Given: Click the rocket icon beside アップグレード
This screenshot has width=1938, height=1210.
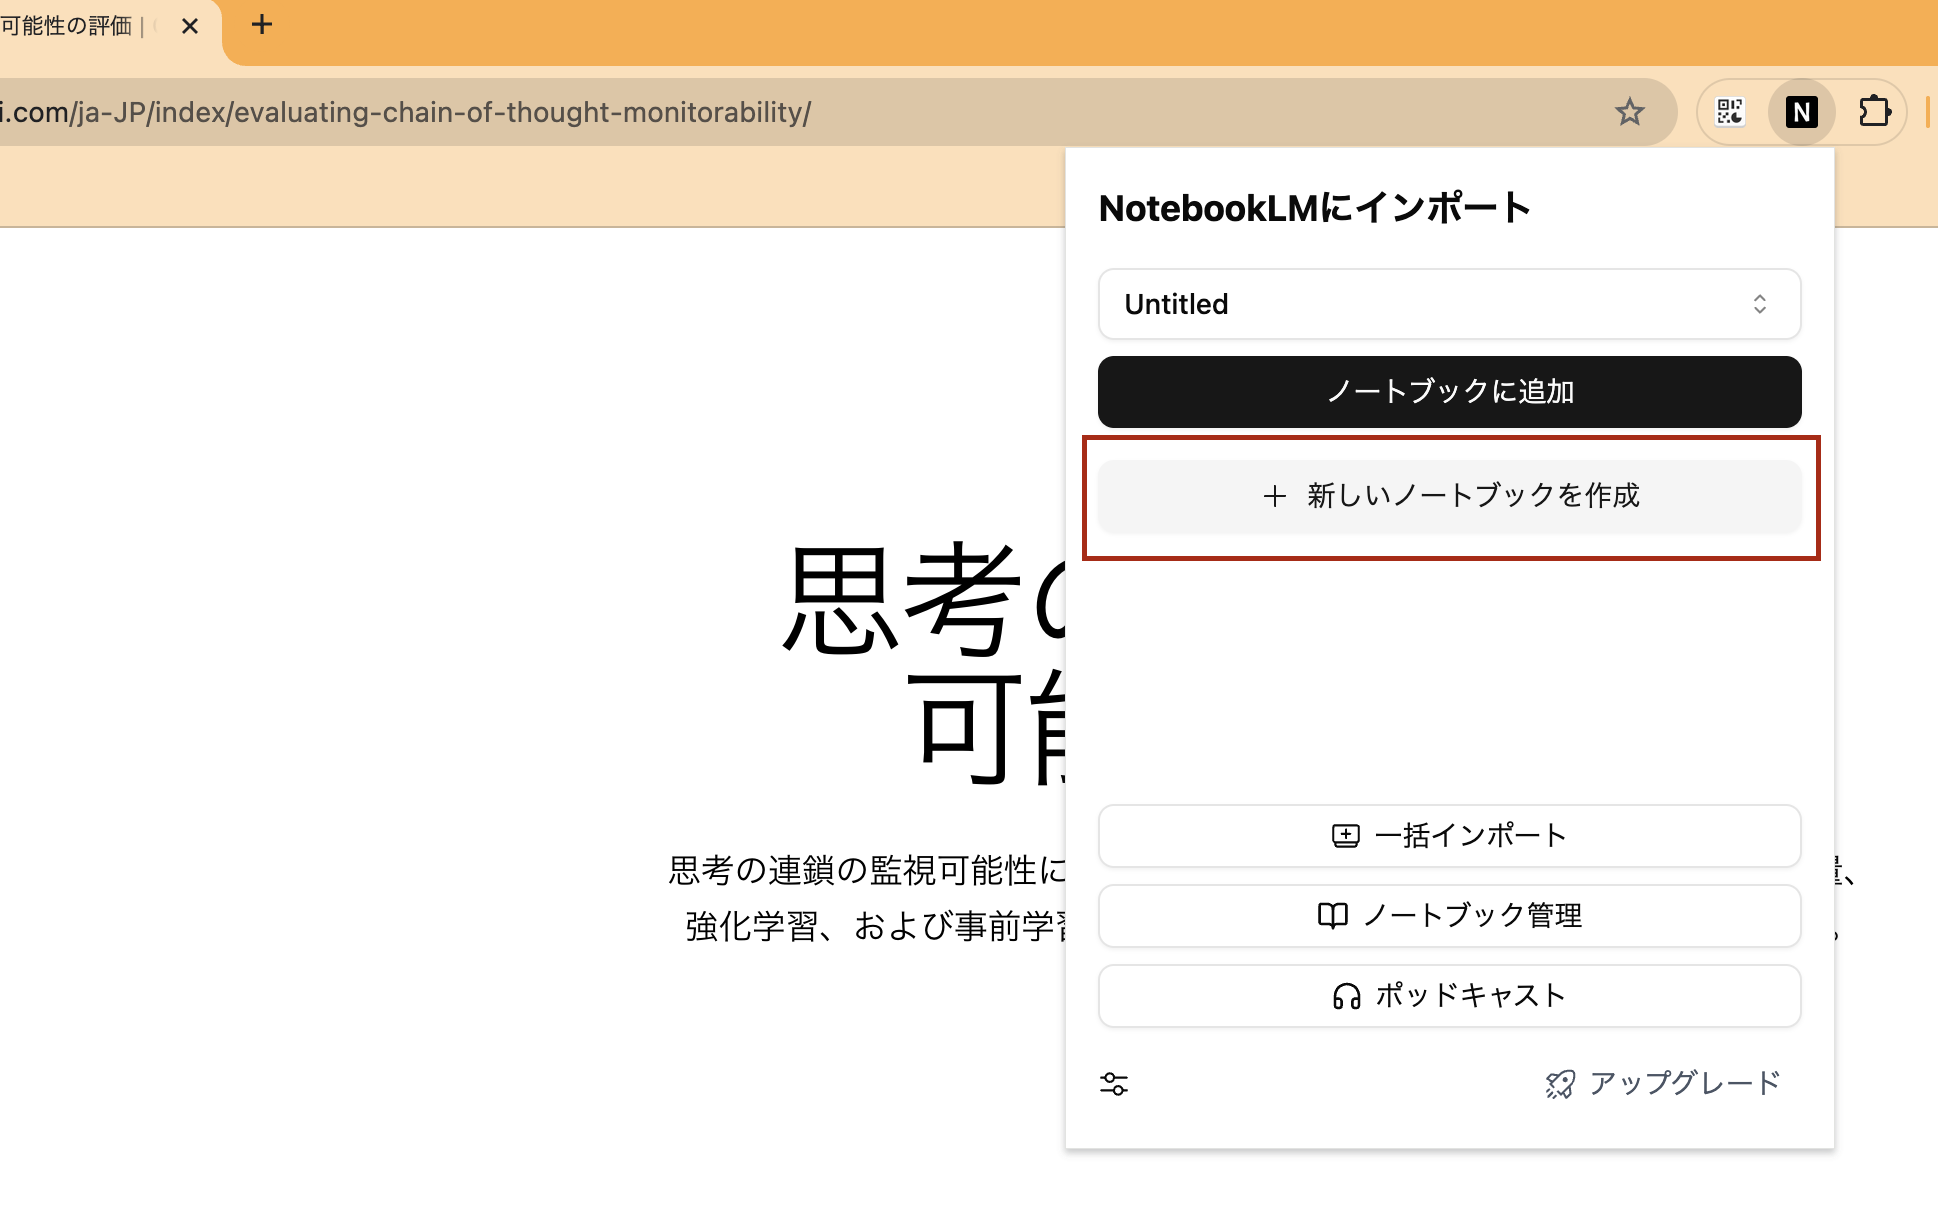Looking at the screenshot, I should coord(1559,1084).
